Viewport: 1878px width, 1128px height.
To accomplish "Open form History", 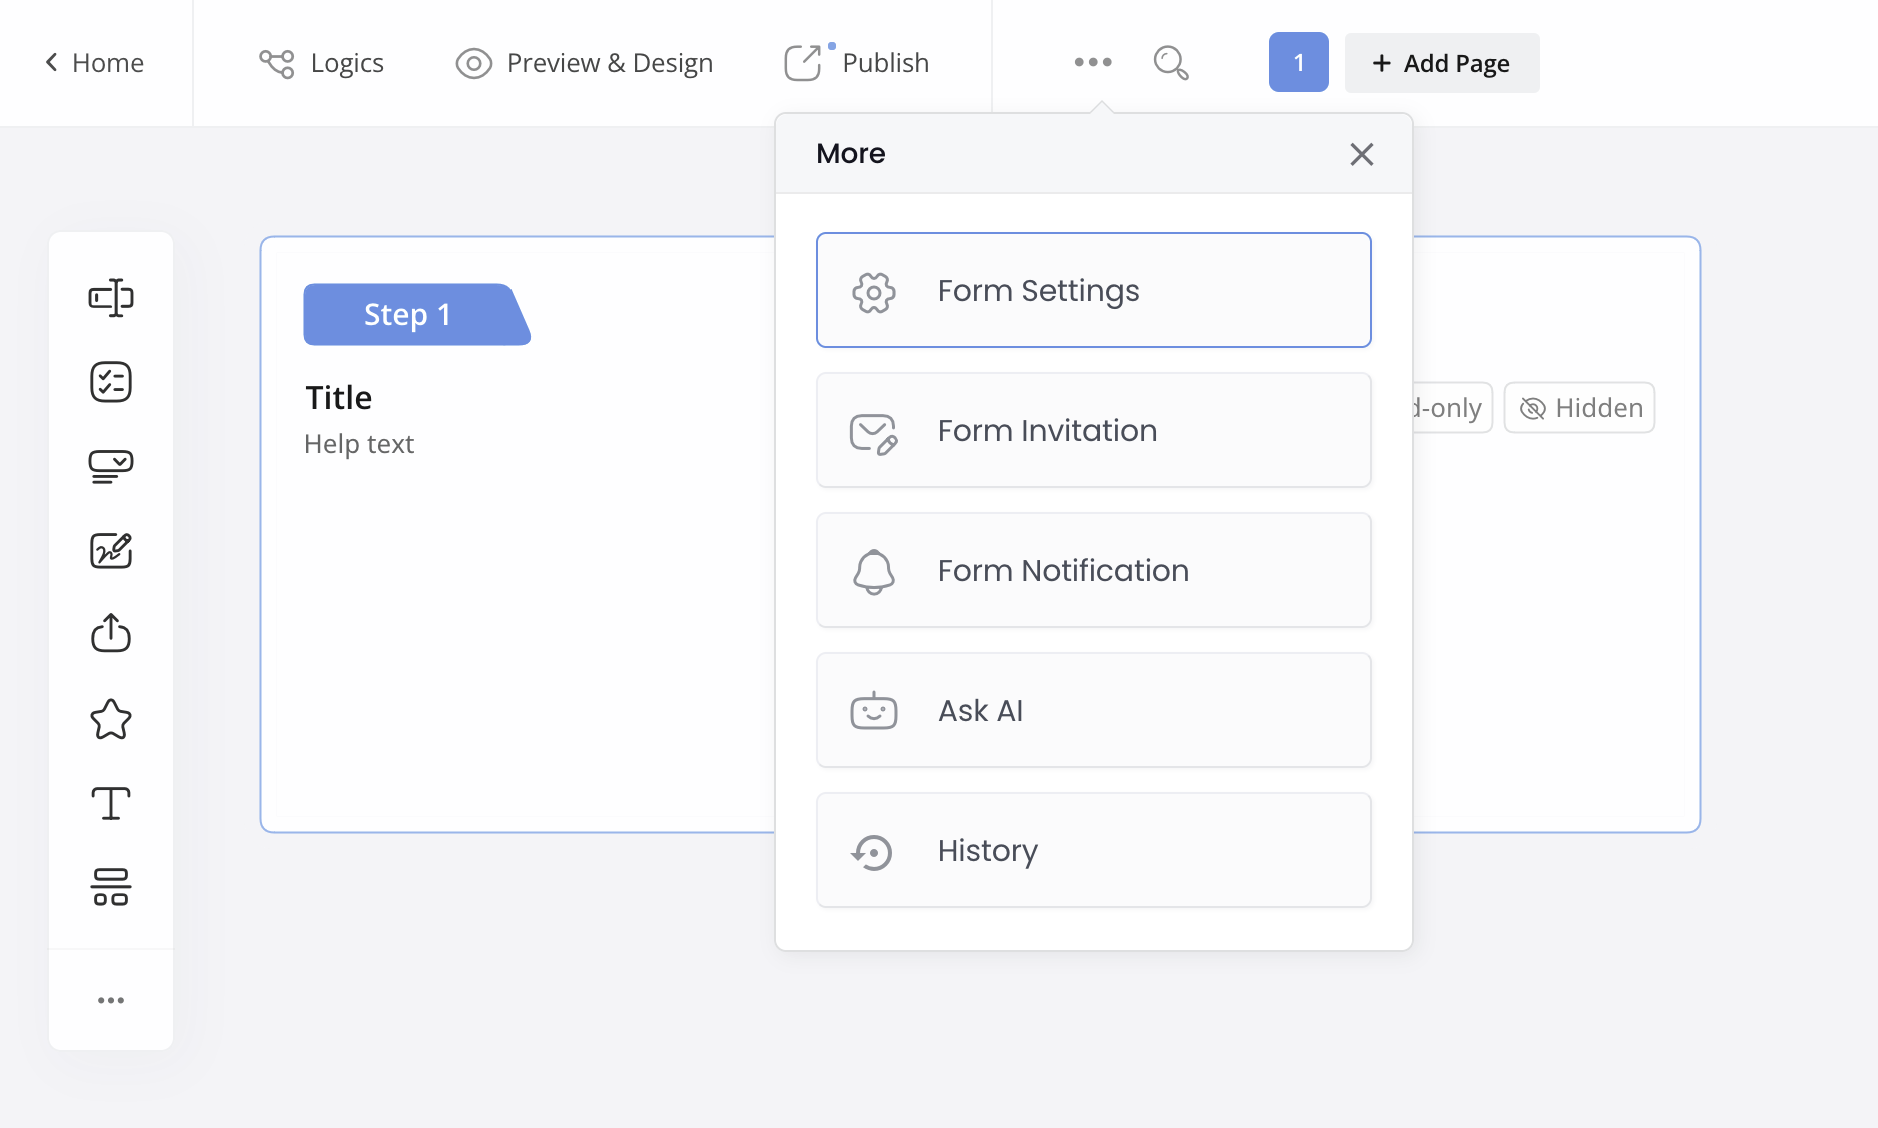I will click(1094, 850).
